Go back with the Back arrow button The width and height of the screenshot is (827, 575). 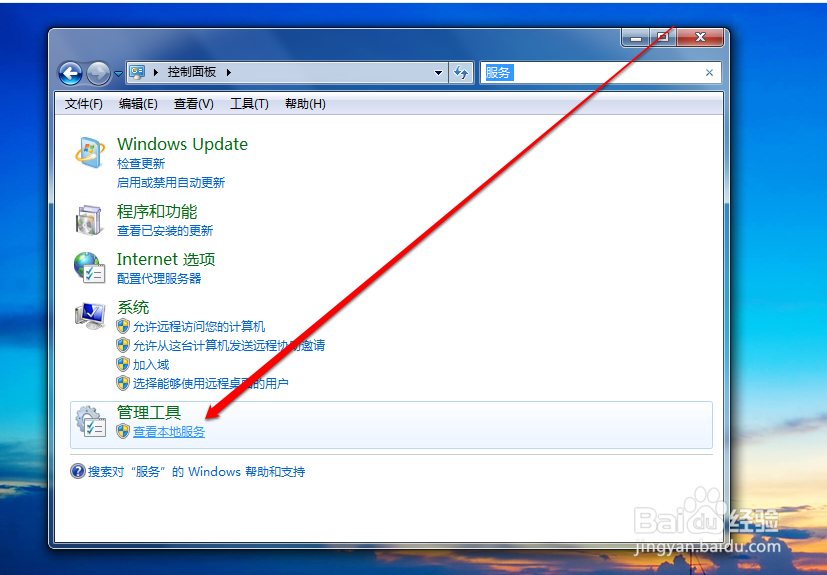pyautogui.click(x=70, y=73)
